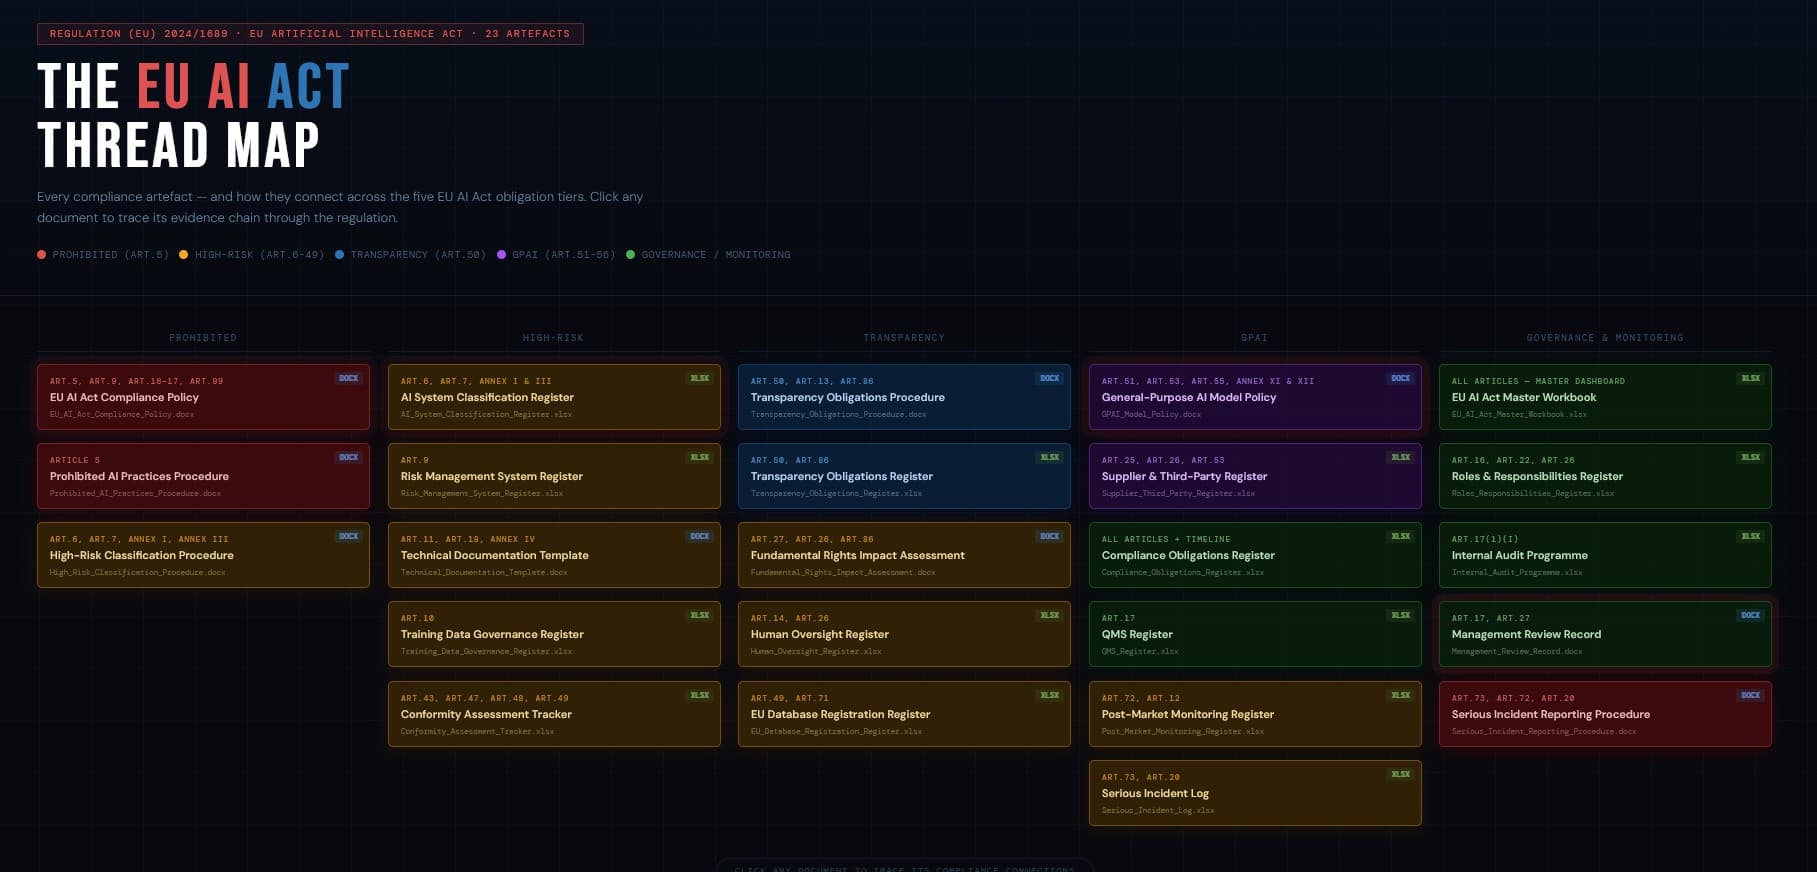
Task: Click XLSX badge on EU AI Act Master Workbook
Action: [1751, 378]
